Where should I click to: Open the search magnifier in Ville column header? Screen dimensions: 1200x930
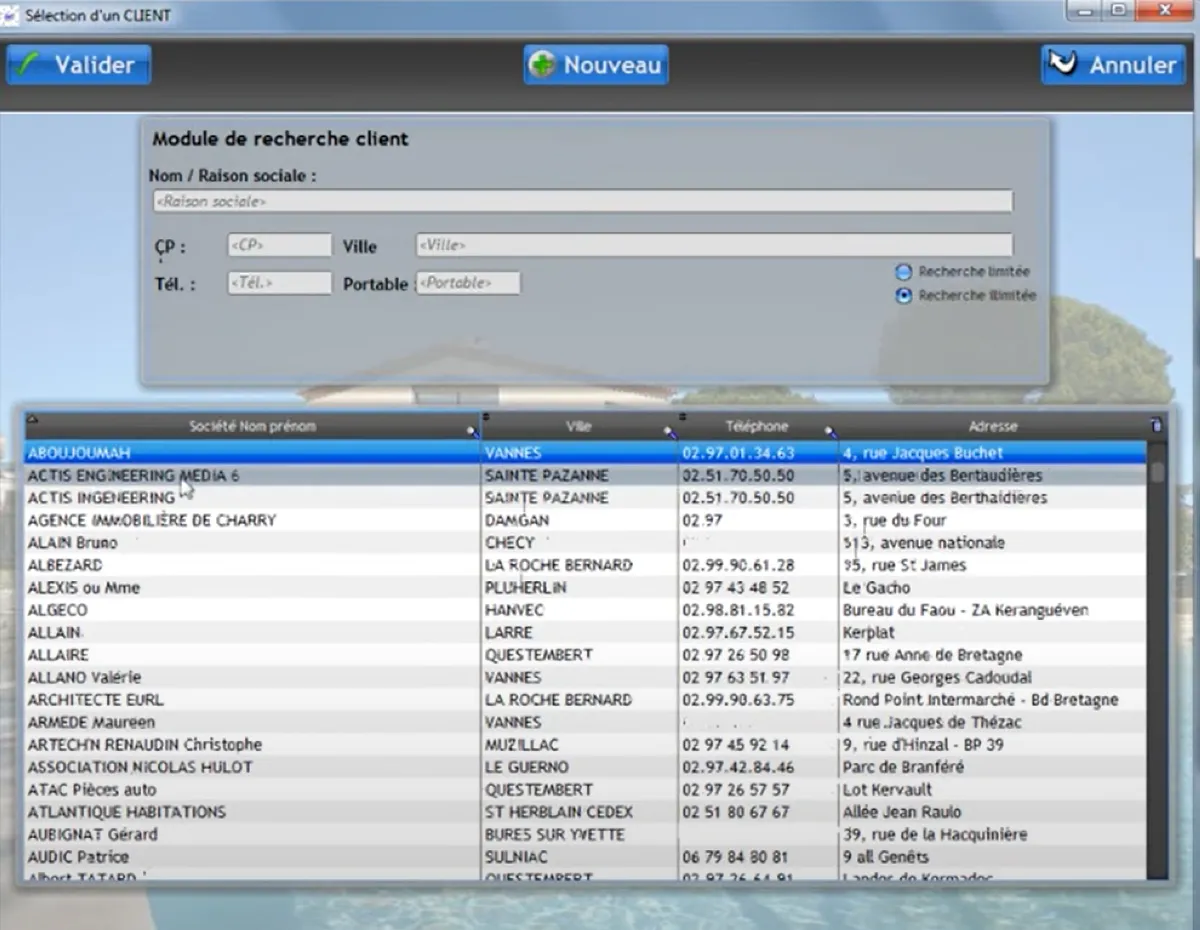click(x=670, y=432)
